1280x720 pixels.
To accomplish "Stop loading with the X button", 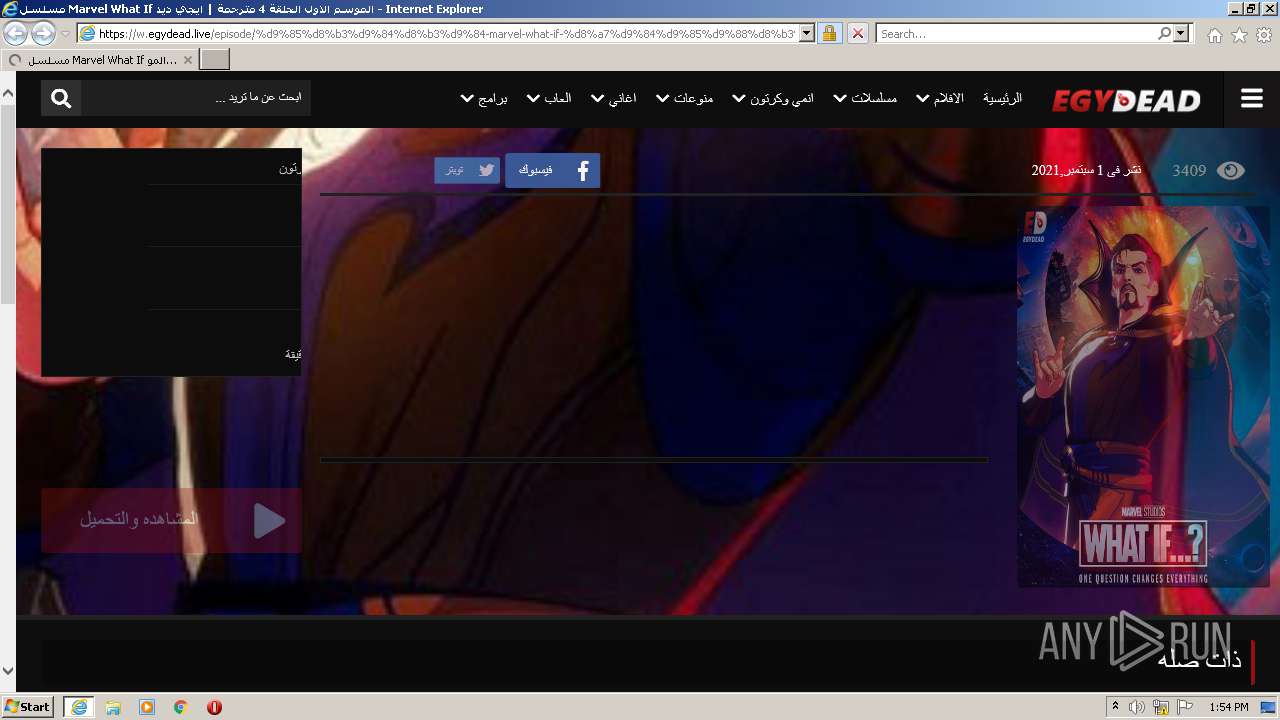I will coord(857,33).
